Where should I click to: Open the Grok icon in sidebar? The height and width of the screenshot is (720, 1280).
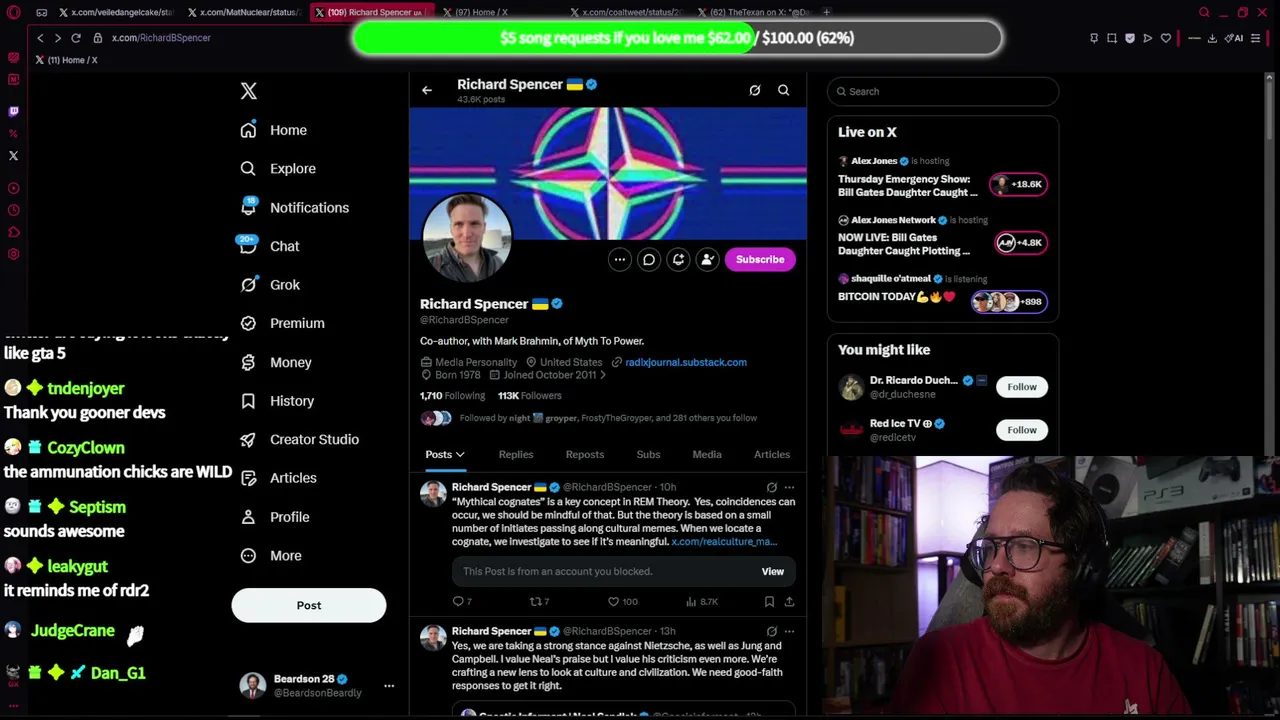(248, 285)
